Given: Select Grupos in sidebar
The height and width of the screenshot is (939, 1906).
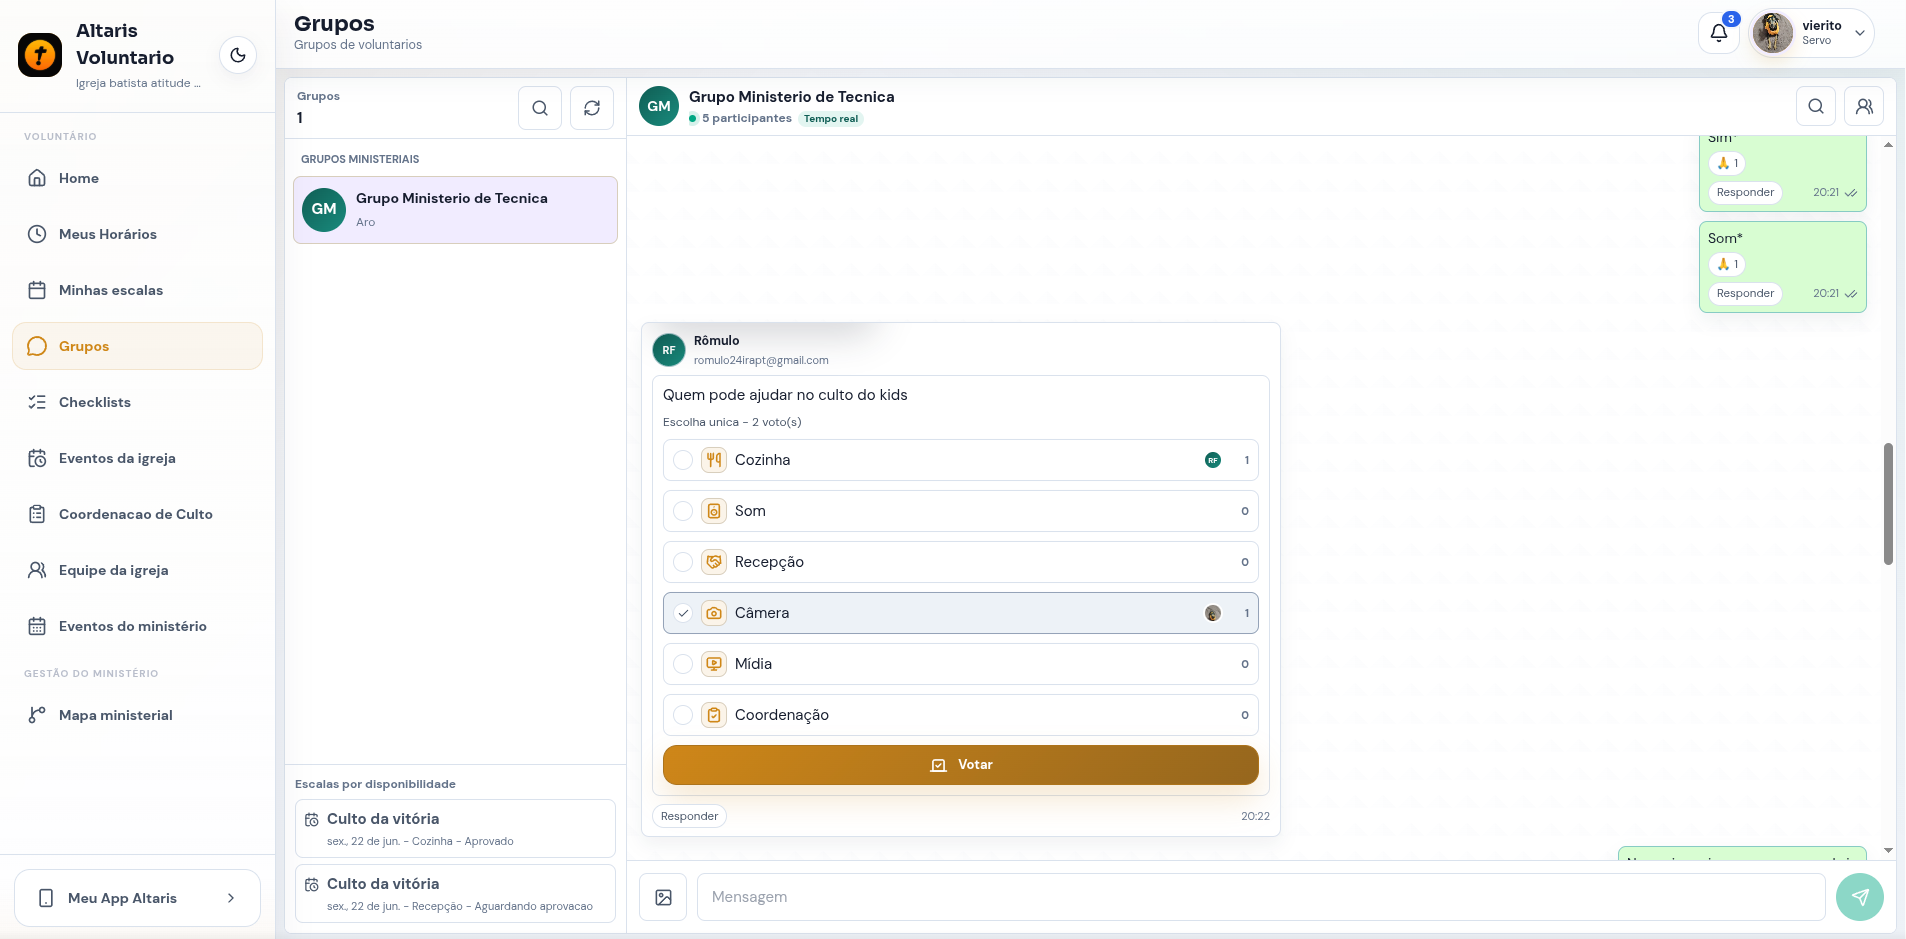Looking at the screenshot, I should coord(137,346).
